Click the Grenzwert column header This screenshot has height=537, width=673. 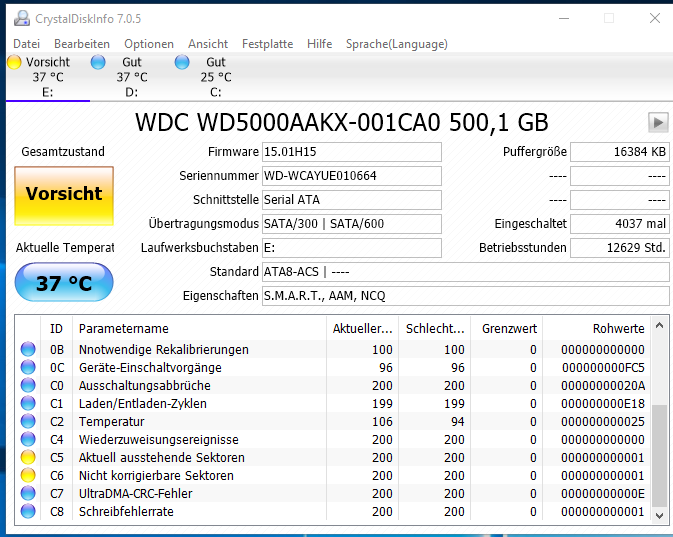point(507,329)
